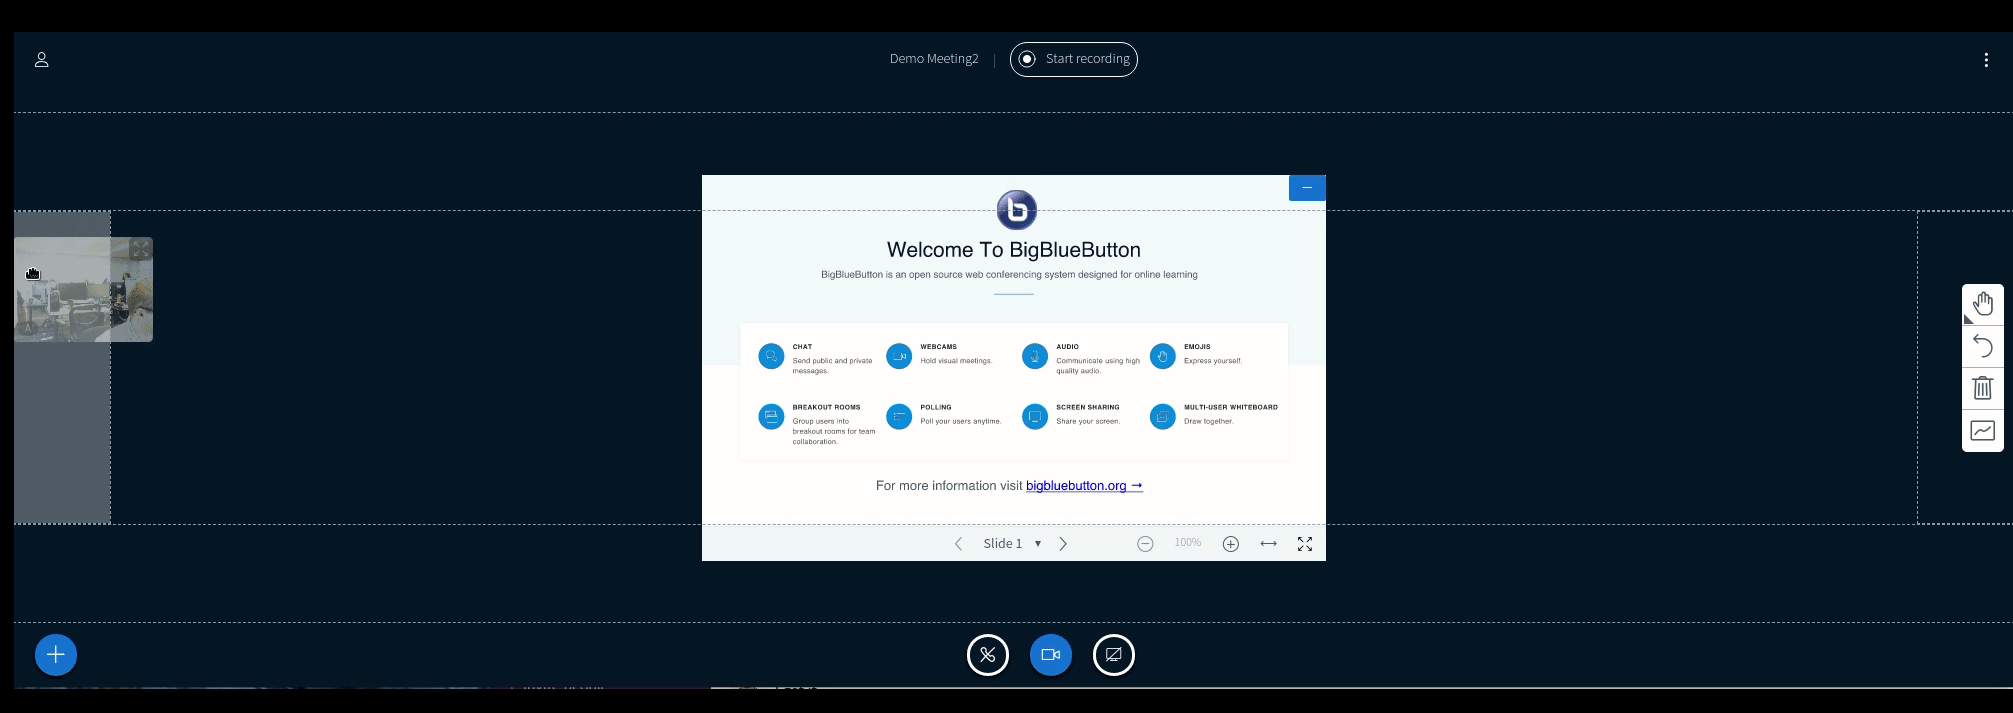Select the webcam video thumbnail
The height and width of the screenshot is (713, 2013).
coord(83,290)
